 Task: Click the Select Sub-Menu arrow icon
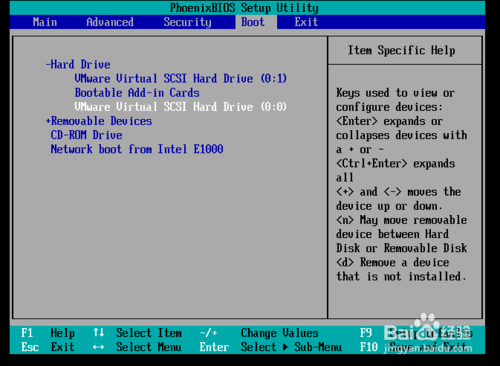point(285,347)
